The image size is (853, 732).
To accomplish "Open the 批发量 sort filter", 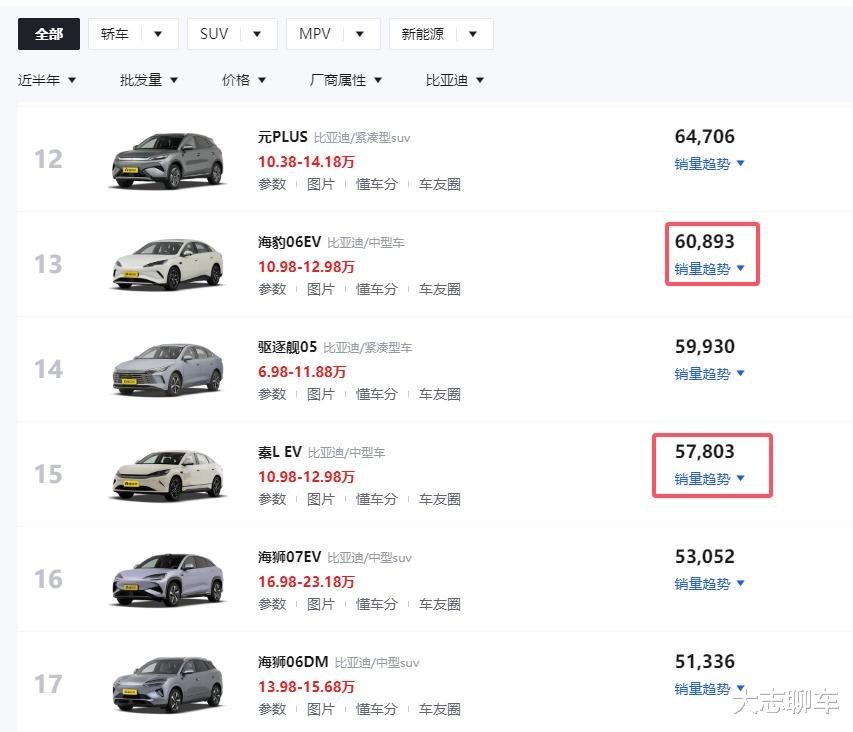I will [149, 80].
